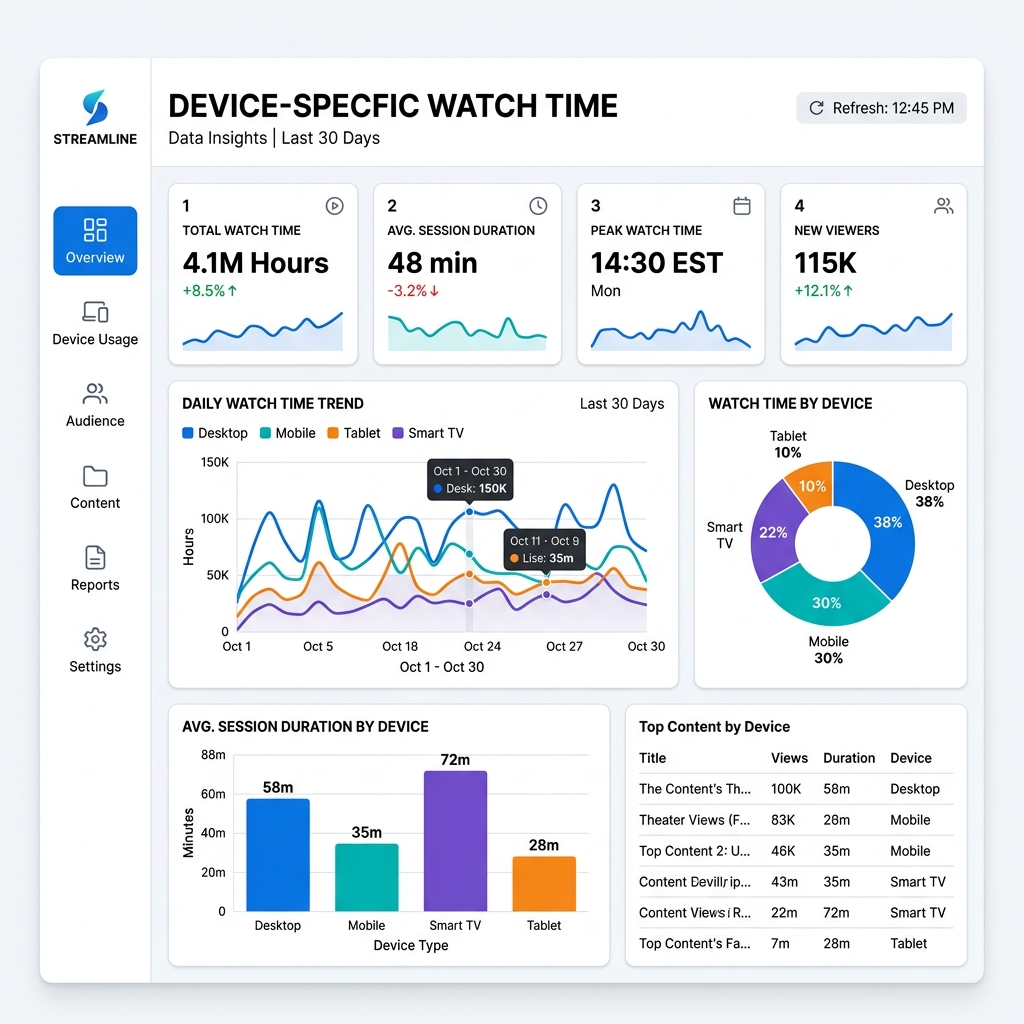The height and width of the screenshot is (1024, 1024).
Task: Click the play icon on Total Watch Time card
Action: click(334, 206)
